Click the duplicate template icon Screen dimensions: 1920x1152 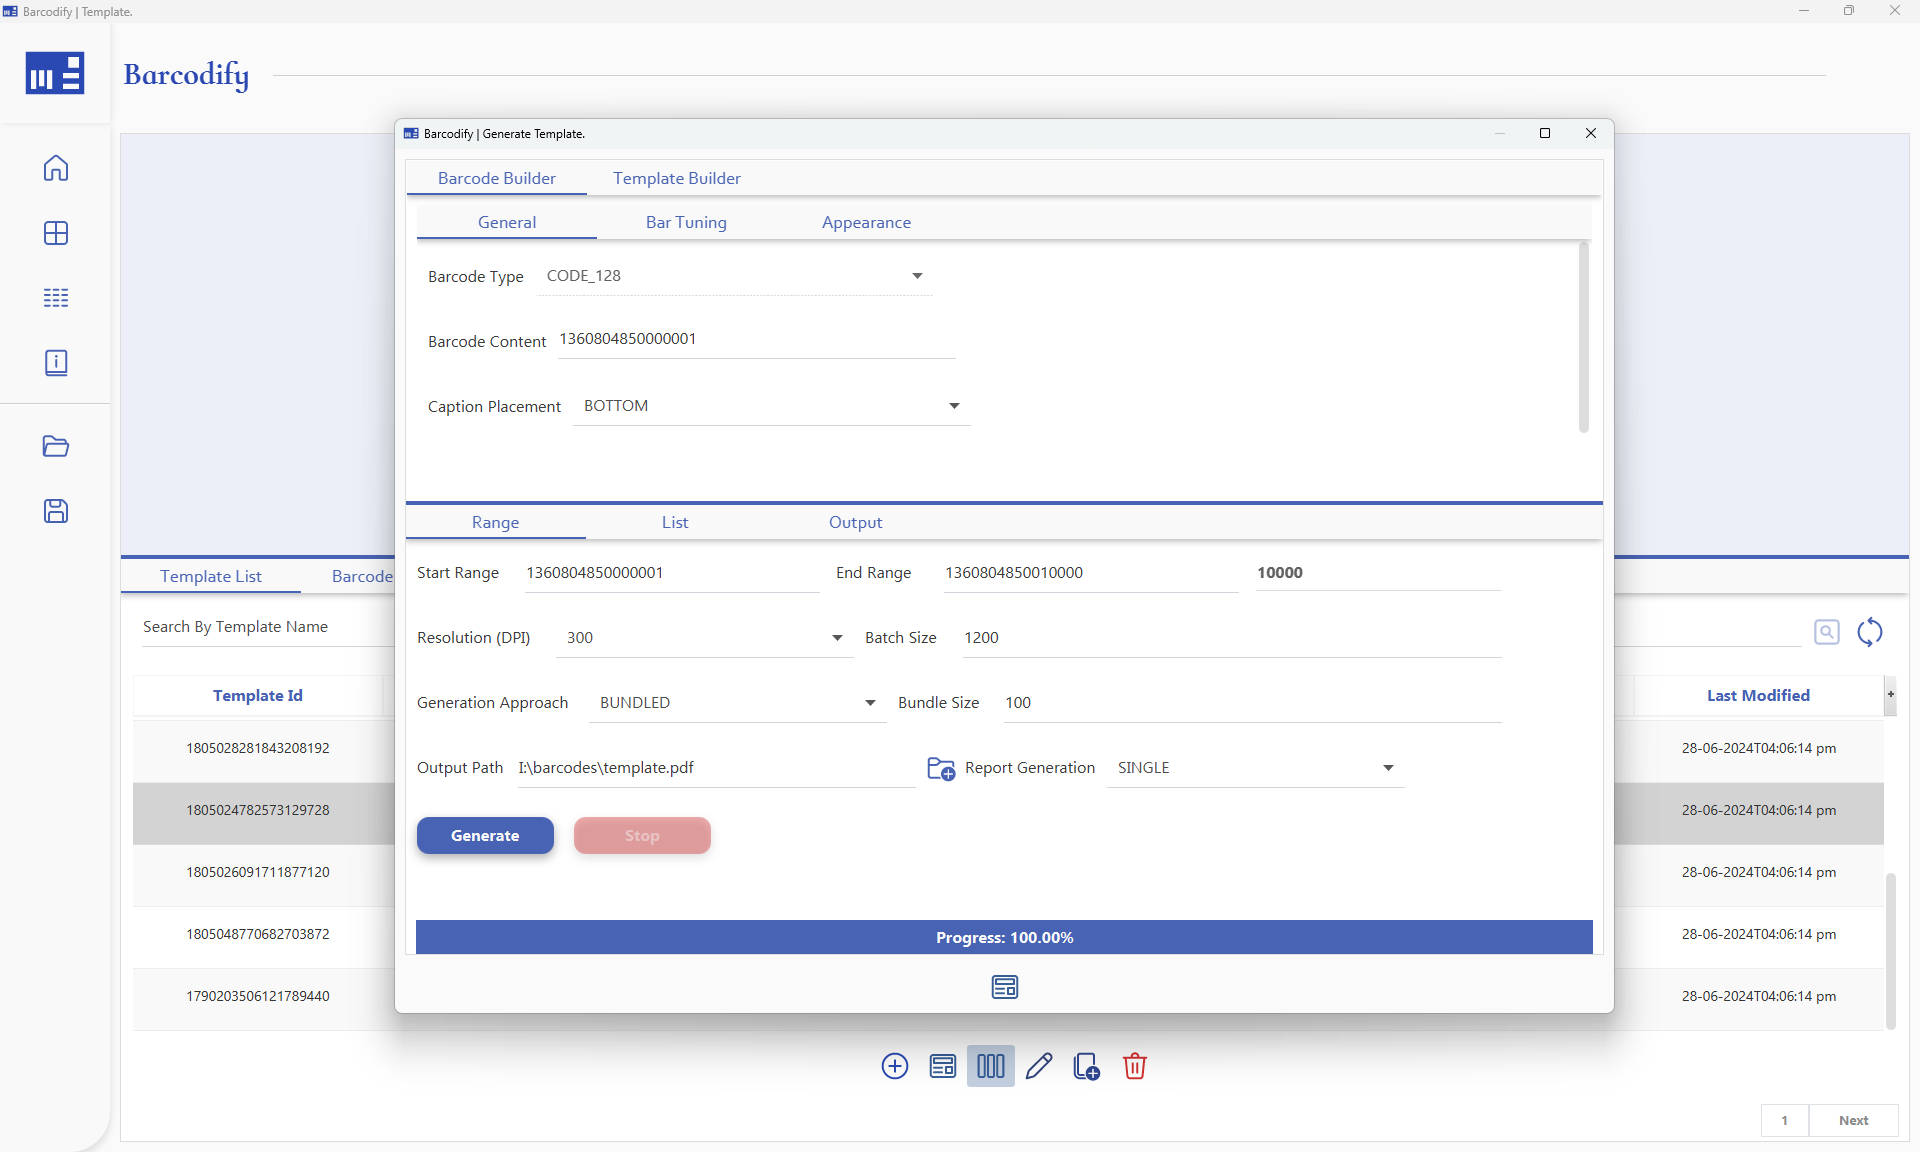(x=1086, y=1066)
